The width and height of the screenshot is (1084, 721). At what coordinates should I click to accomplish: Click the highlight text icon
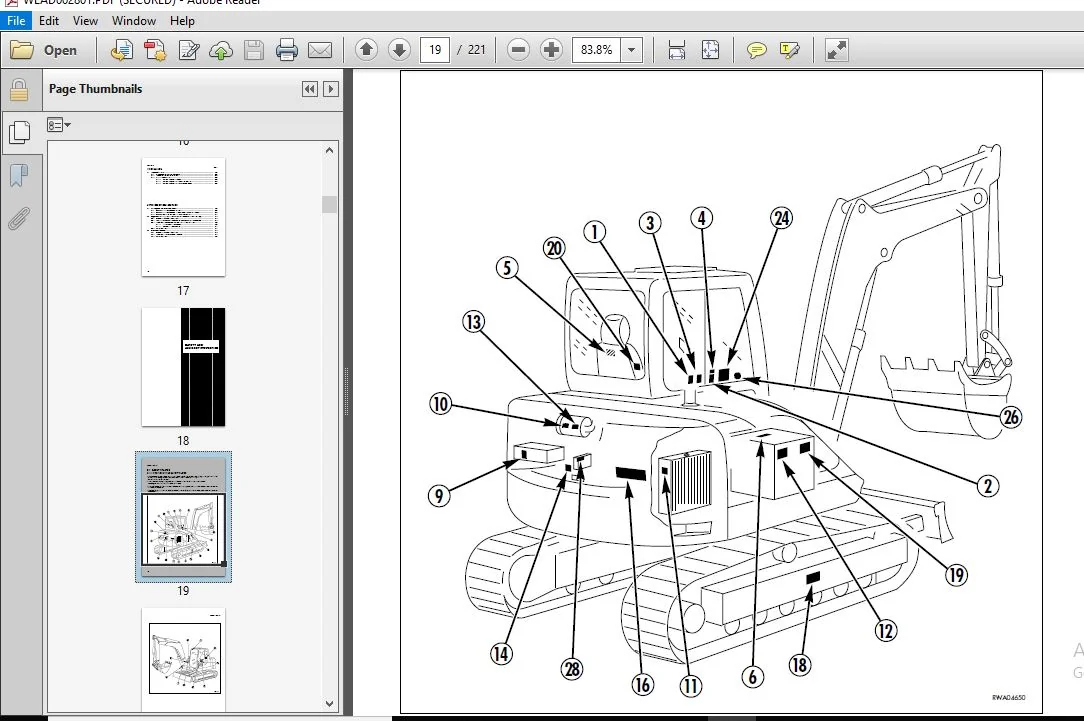[789, 50]
